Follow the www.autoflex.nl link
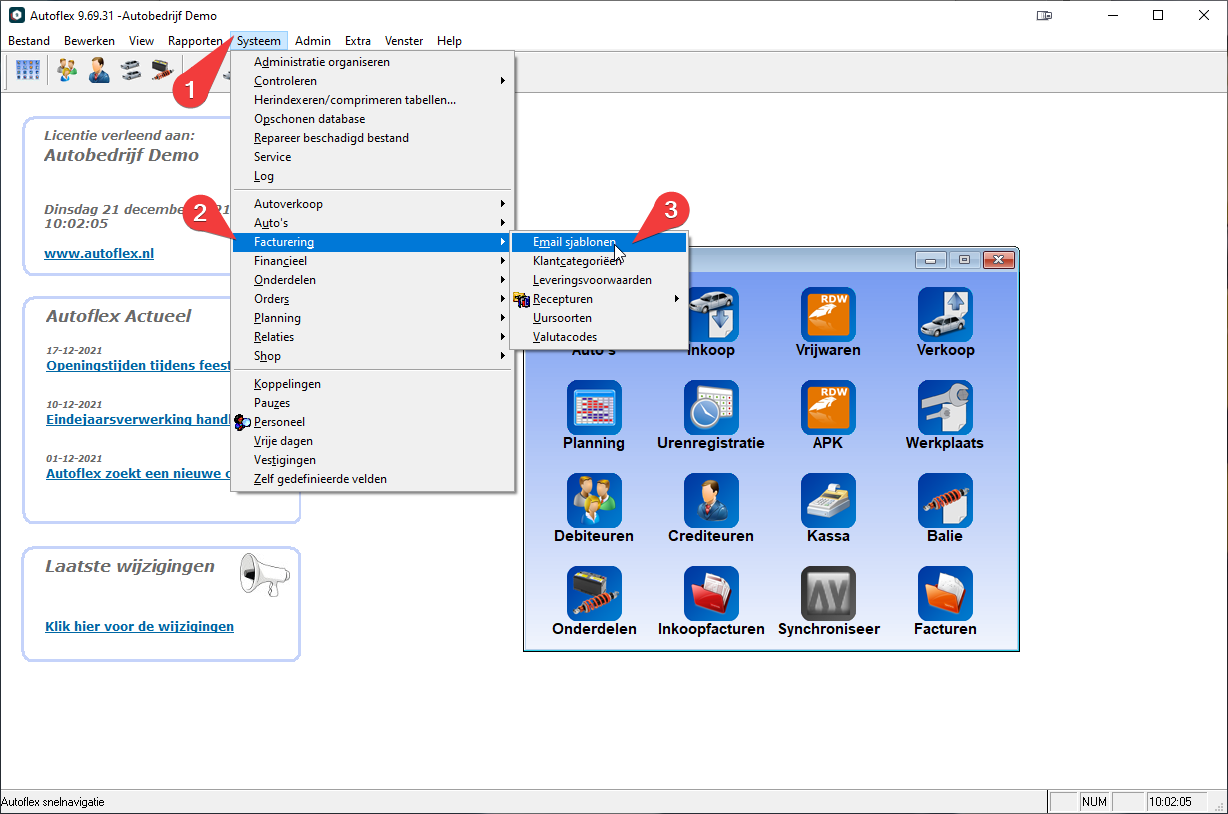1228x814 pixels. pyautogui.click(x=99, y=254)
